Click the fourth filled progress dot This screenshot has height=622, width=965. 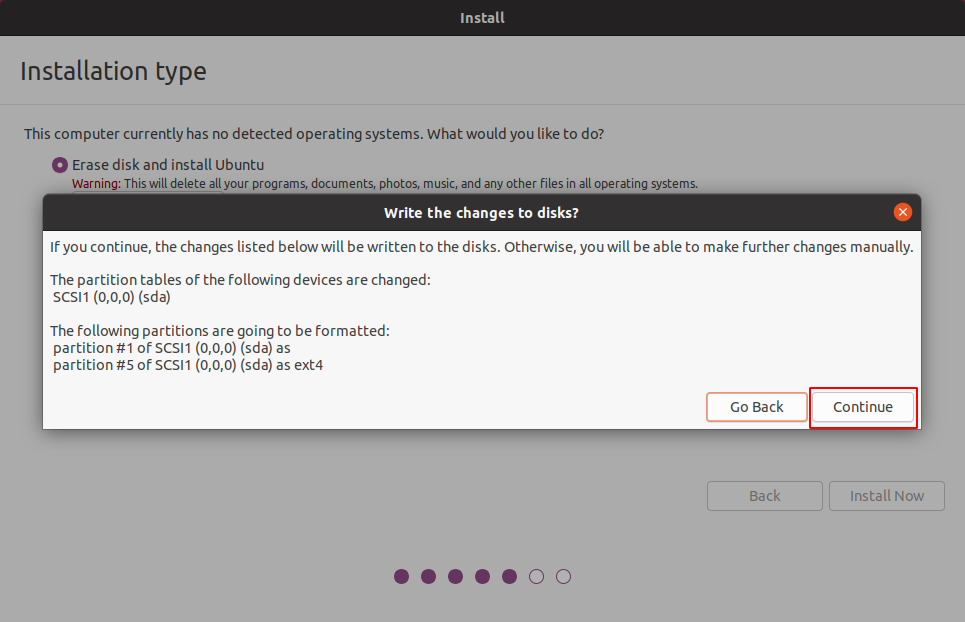(483, 576)
